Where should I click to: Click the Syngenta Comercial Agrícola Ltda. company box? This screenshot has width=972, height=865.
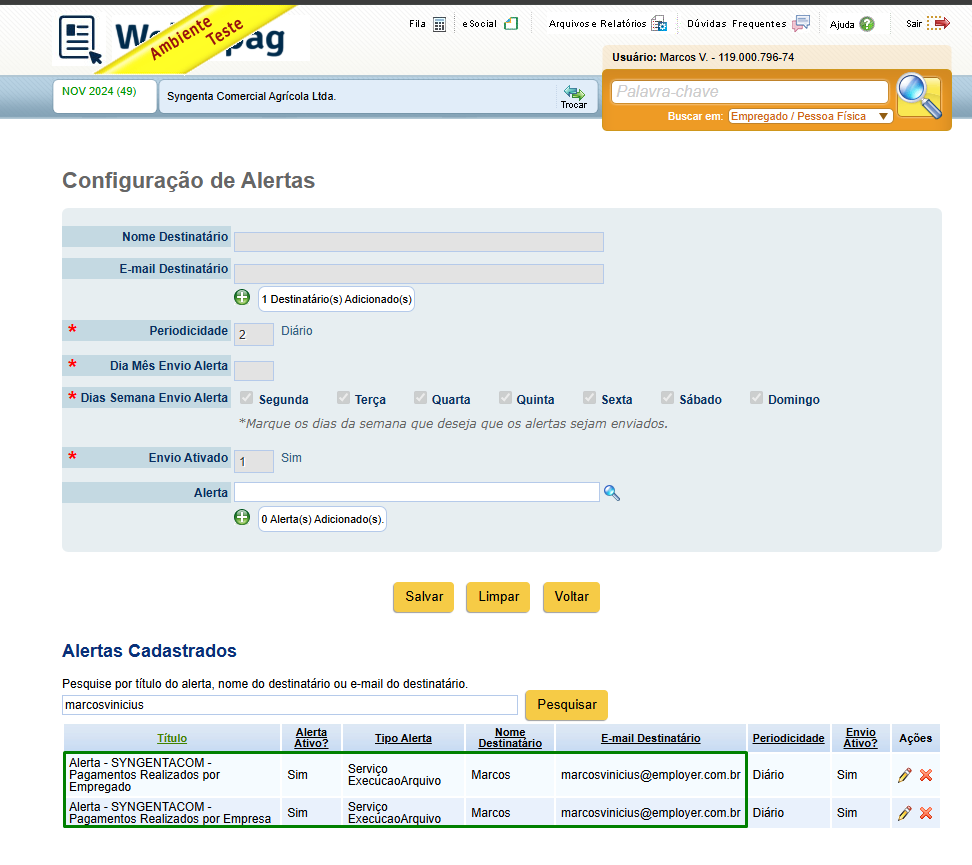coord(378,96)
